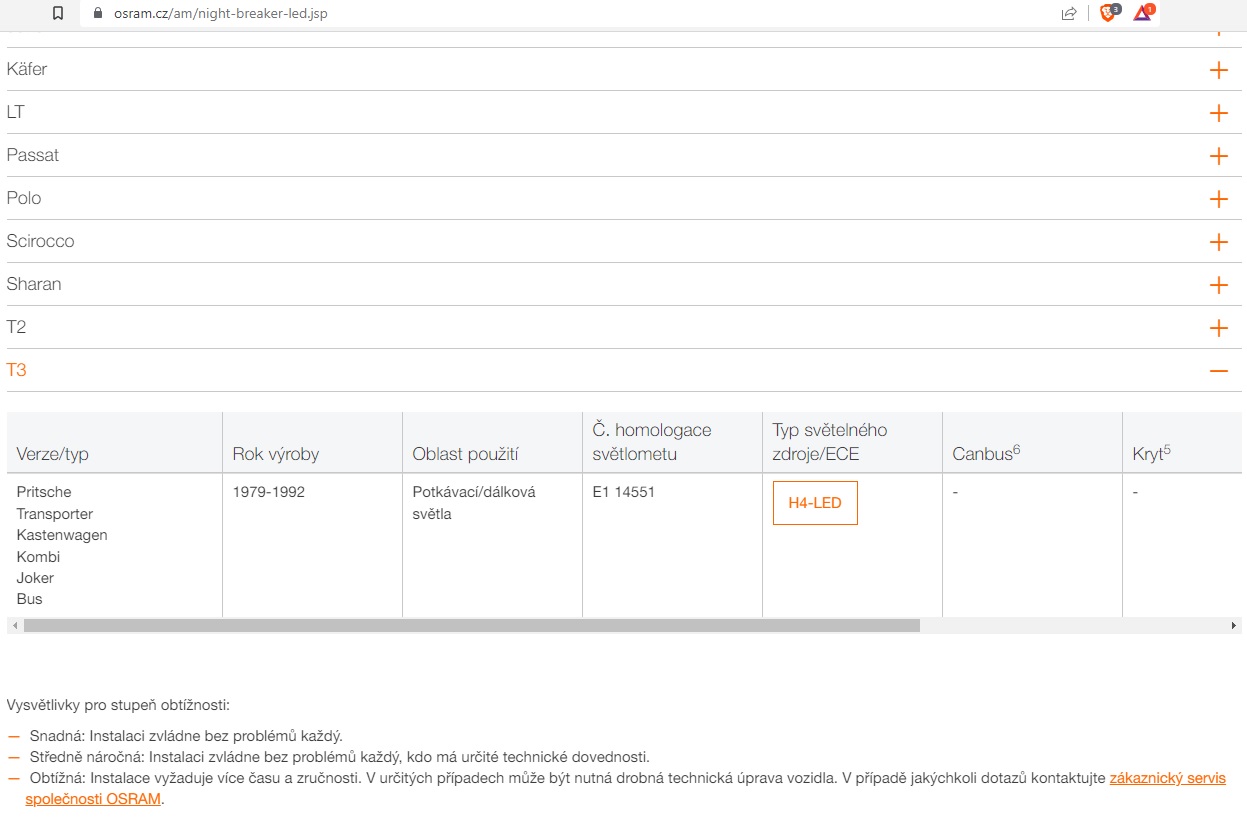Expand Passat row with its plus icon
Image resolution: width=1247 pixels, height=820 pixels.
click(1218, 156)
